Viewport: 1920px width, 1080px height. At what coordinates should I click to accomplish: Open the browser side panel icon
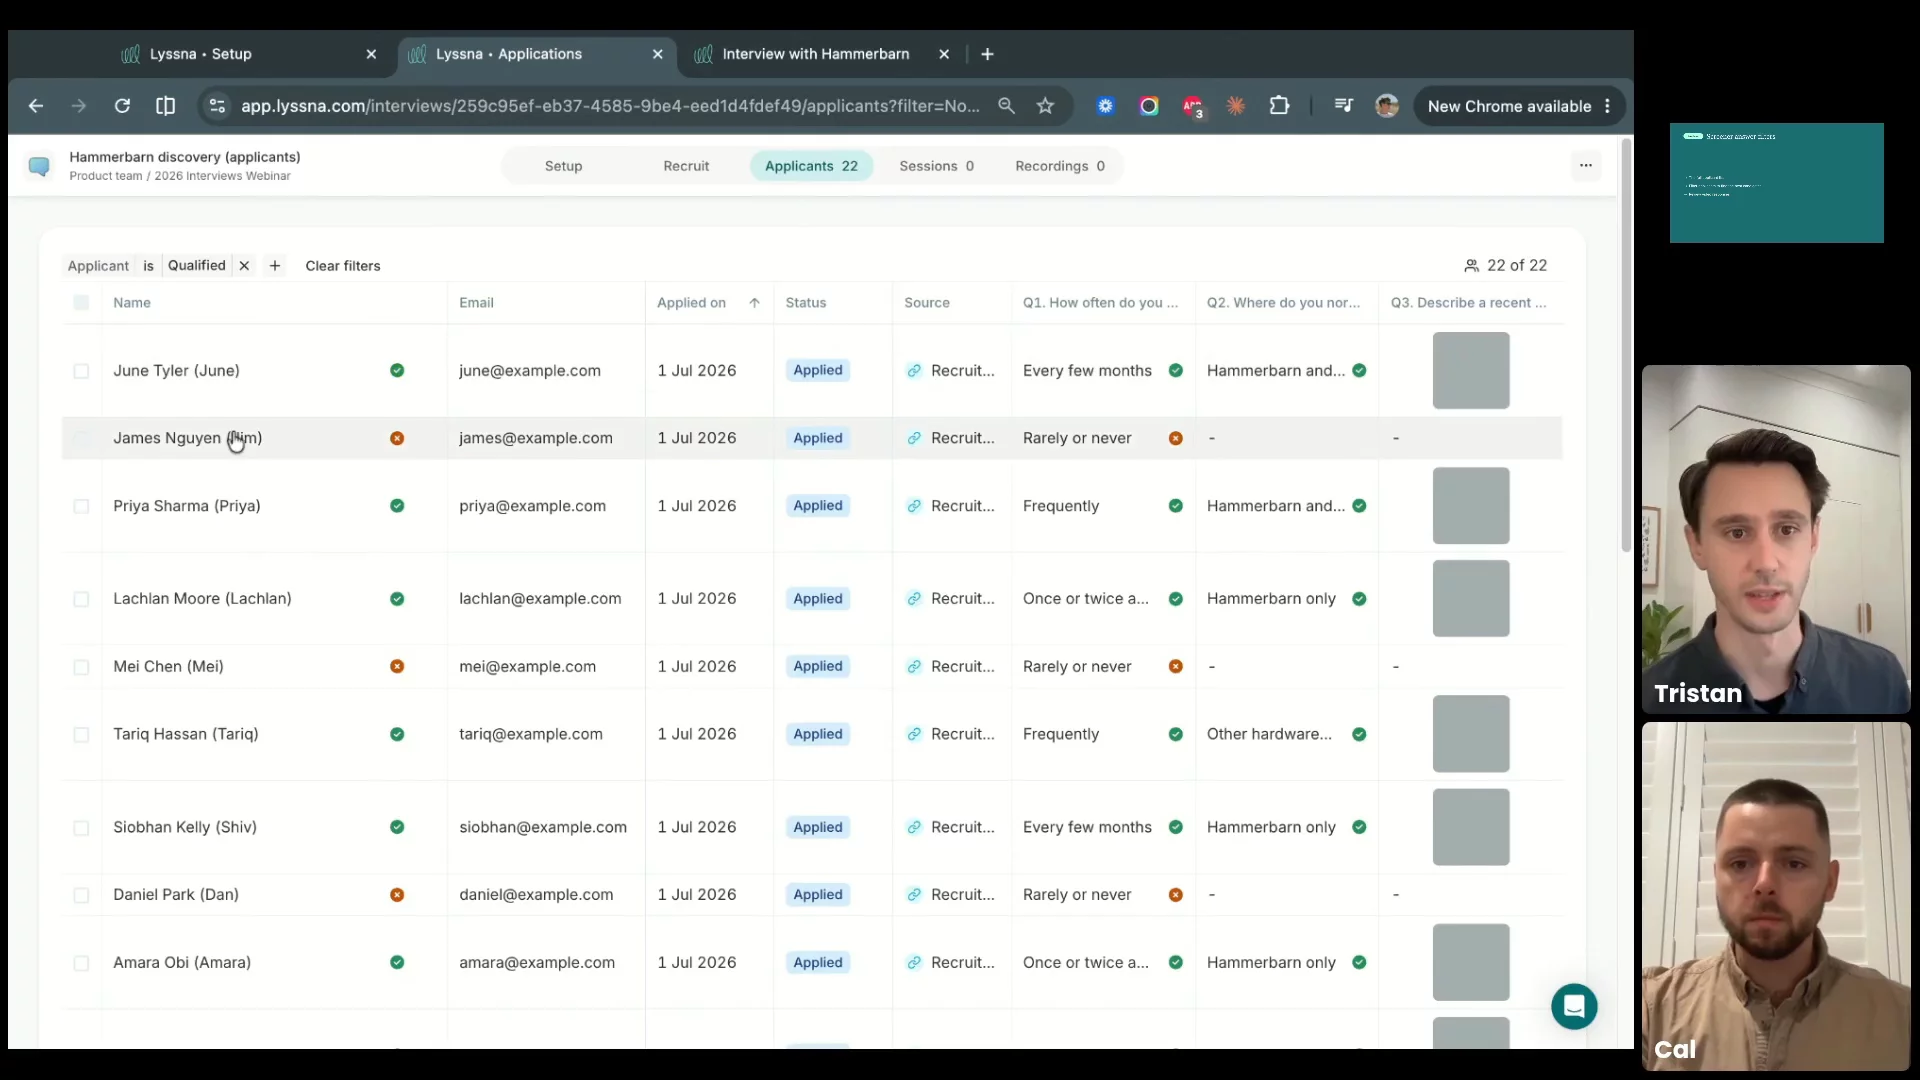pos(165,106)
